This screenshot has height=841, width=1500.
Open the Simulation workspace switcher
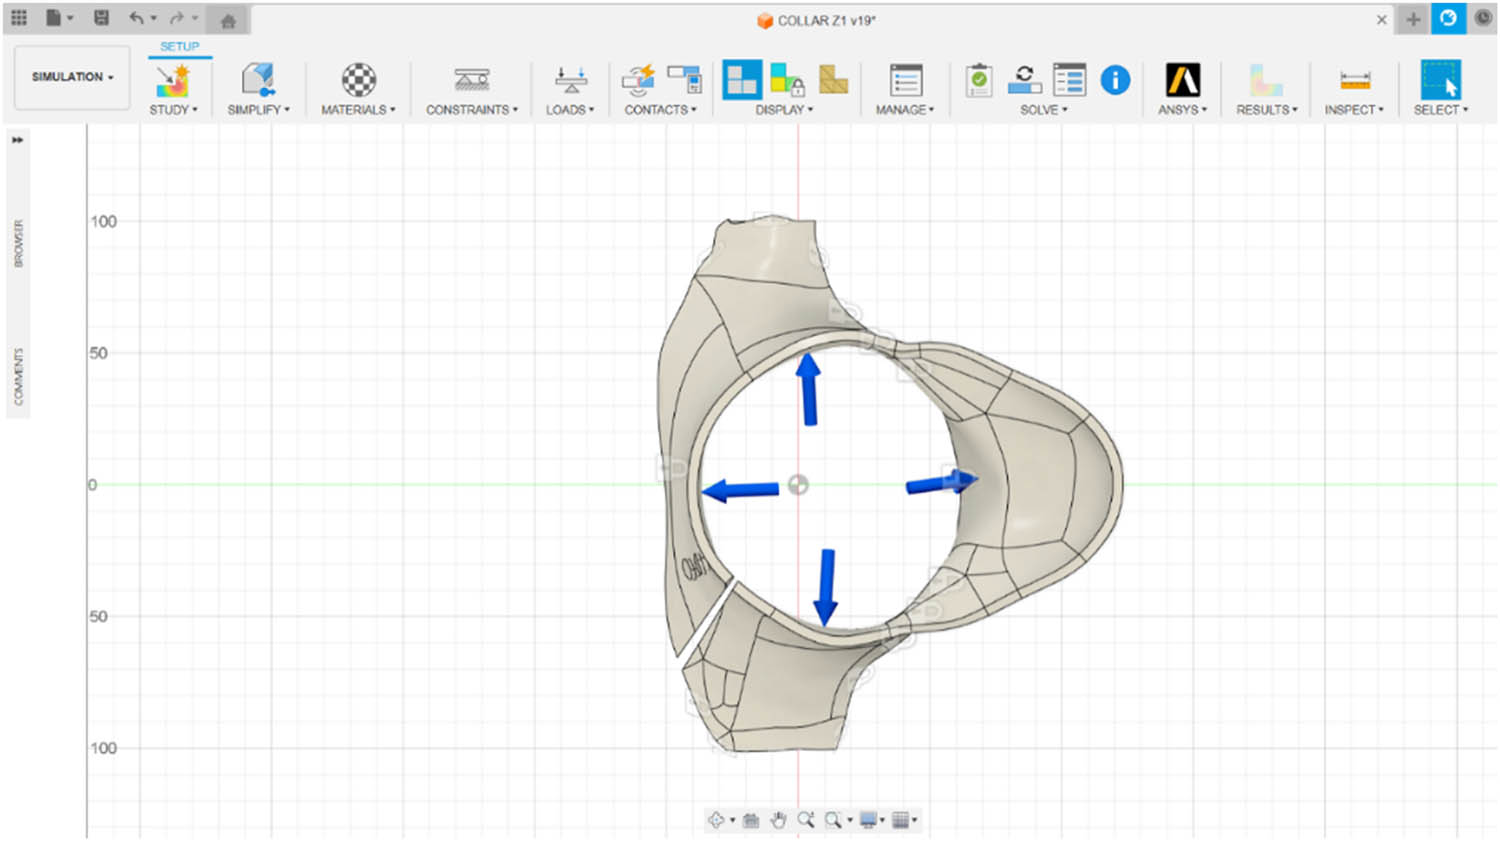click(71, 77)
